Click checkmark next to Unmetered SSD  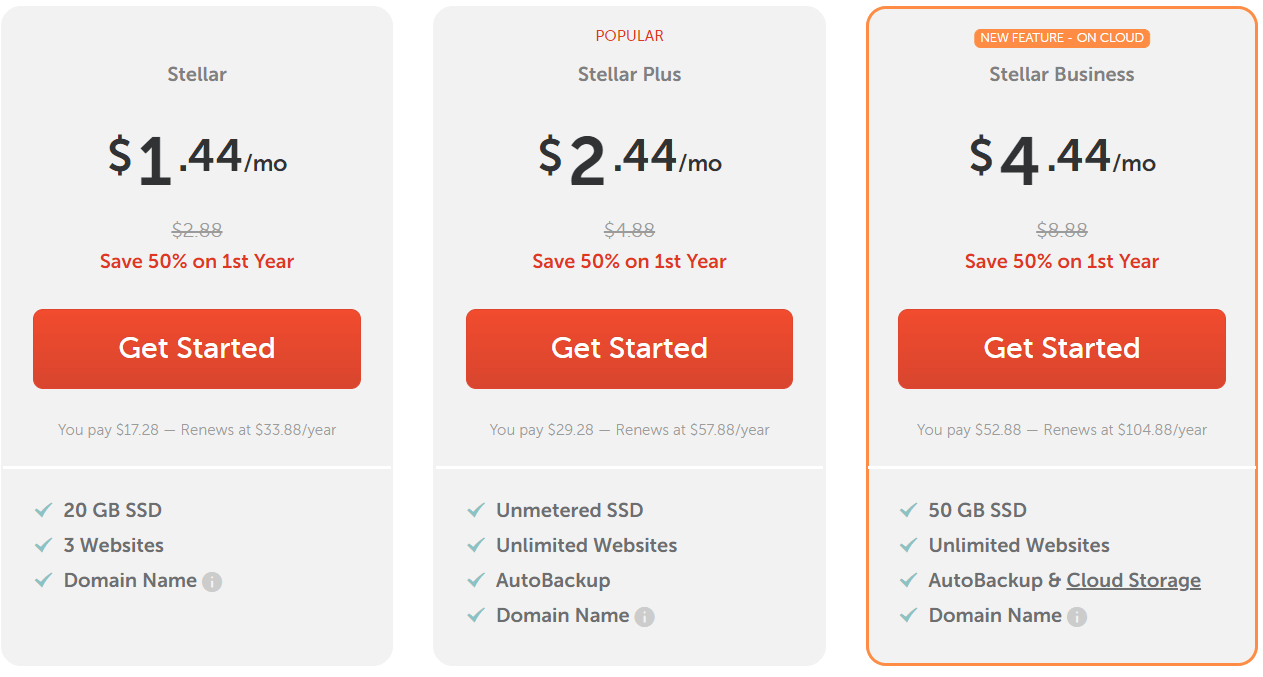click(476, 510)
